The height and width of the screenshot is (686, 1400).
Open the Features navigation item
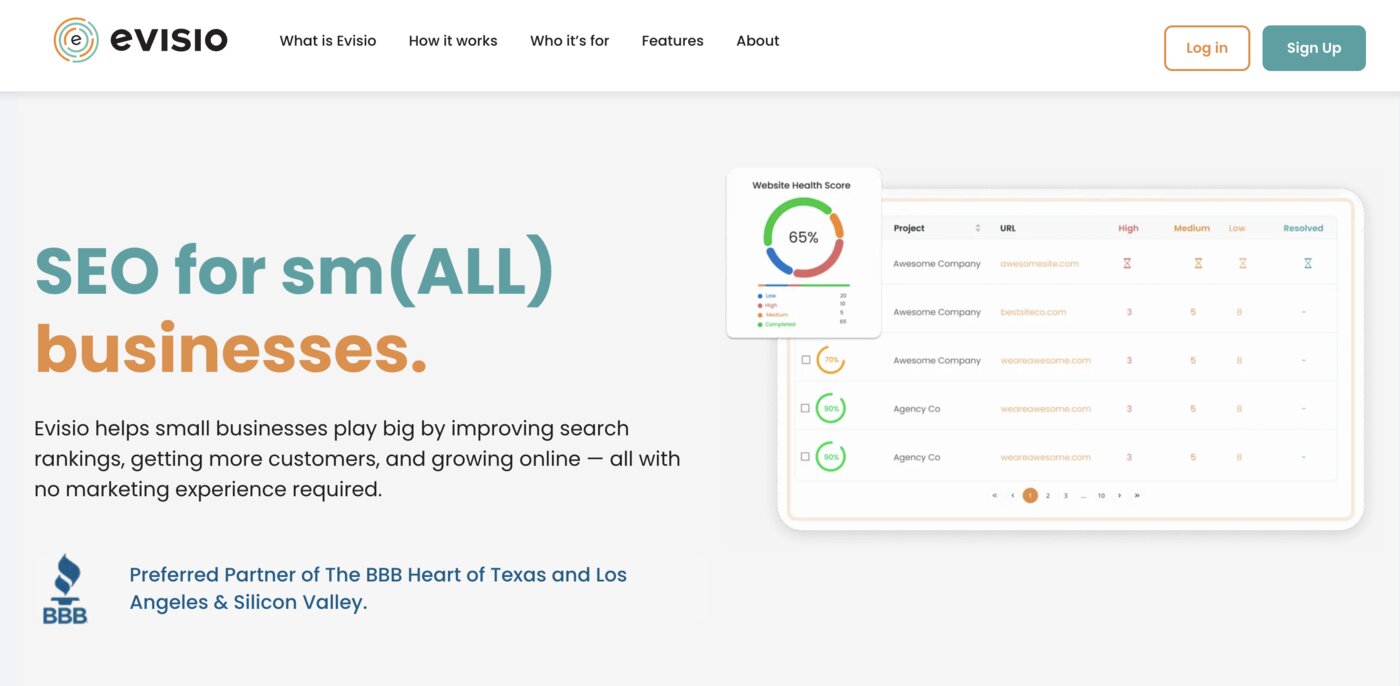click(x=672, y=40)
